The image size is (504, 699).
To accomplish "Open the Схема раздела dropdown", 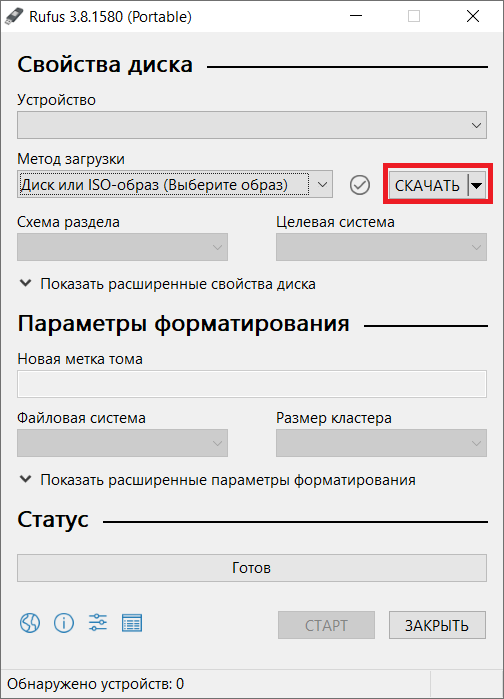I will click(122, 247).
